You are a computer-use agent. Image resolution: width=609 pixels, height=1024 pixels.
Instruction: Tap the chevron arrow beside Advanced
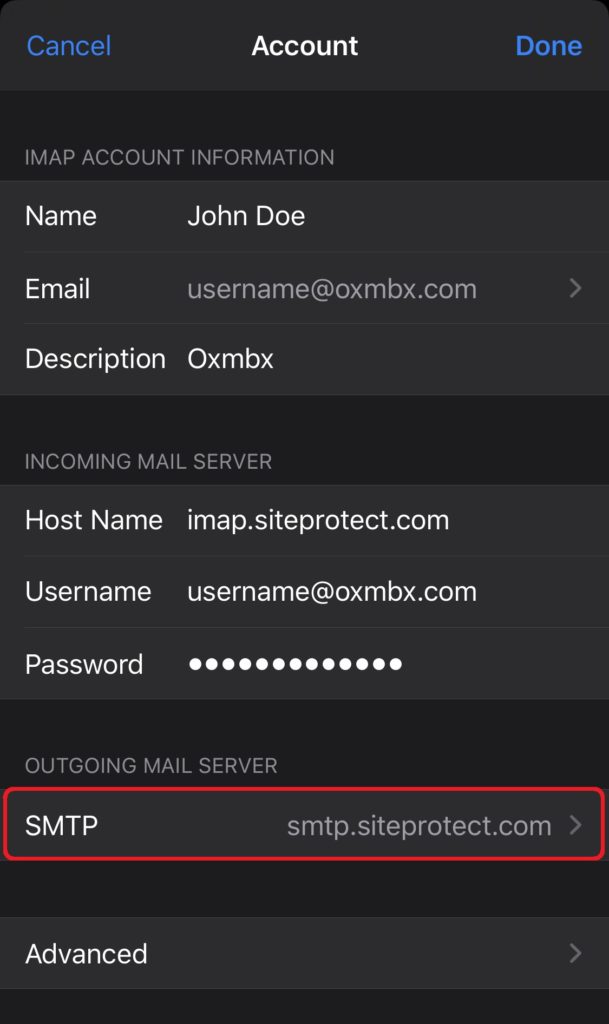(x=575, y=953)
